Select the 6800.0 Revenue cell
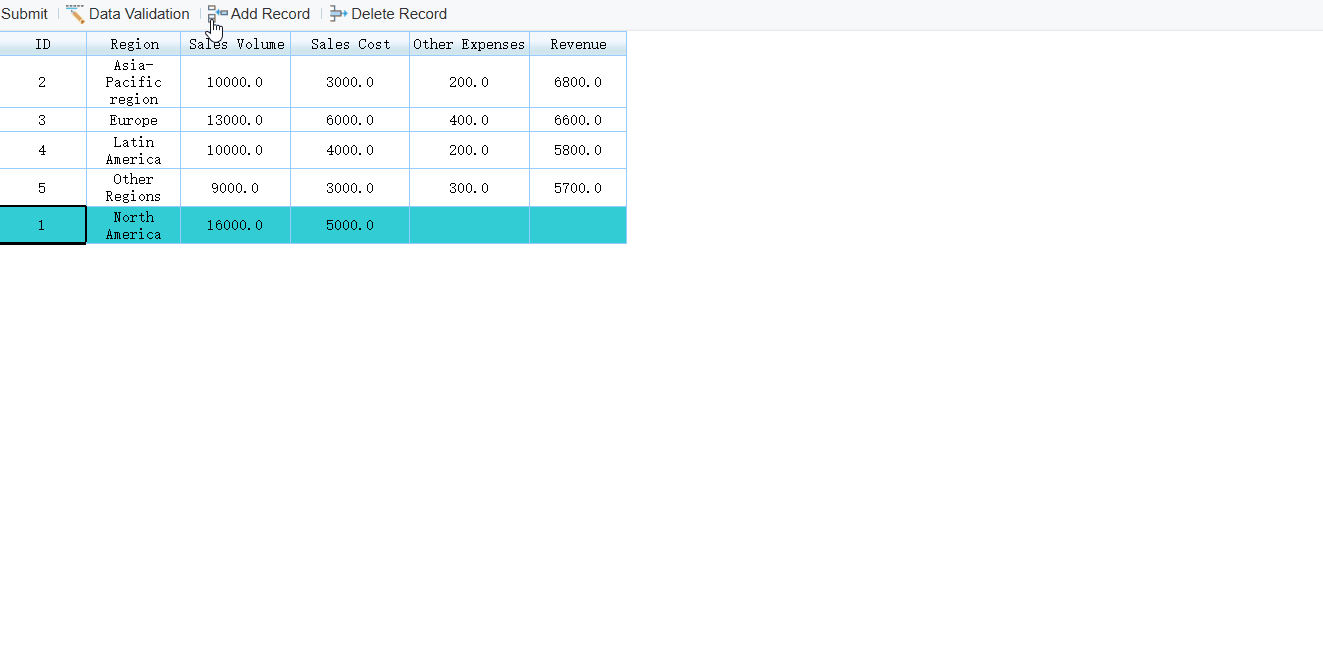1323x656 pixels. pyautogui.click(x=577, y=82)
